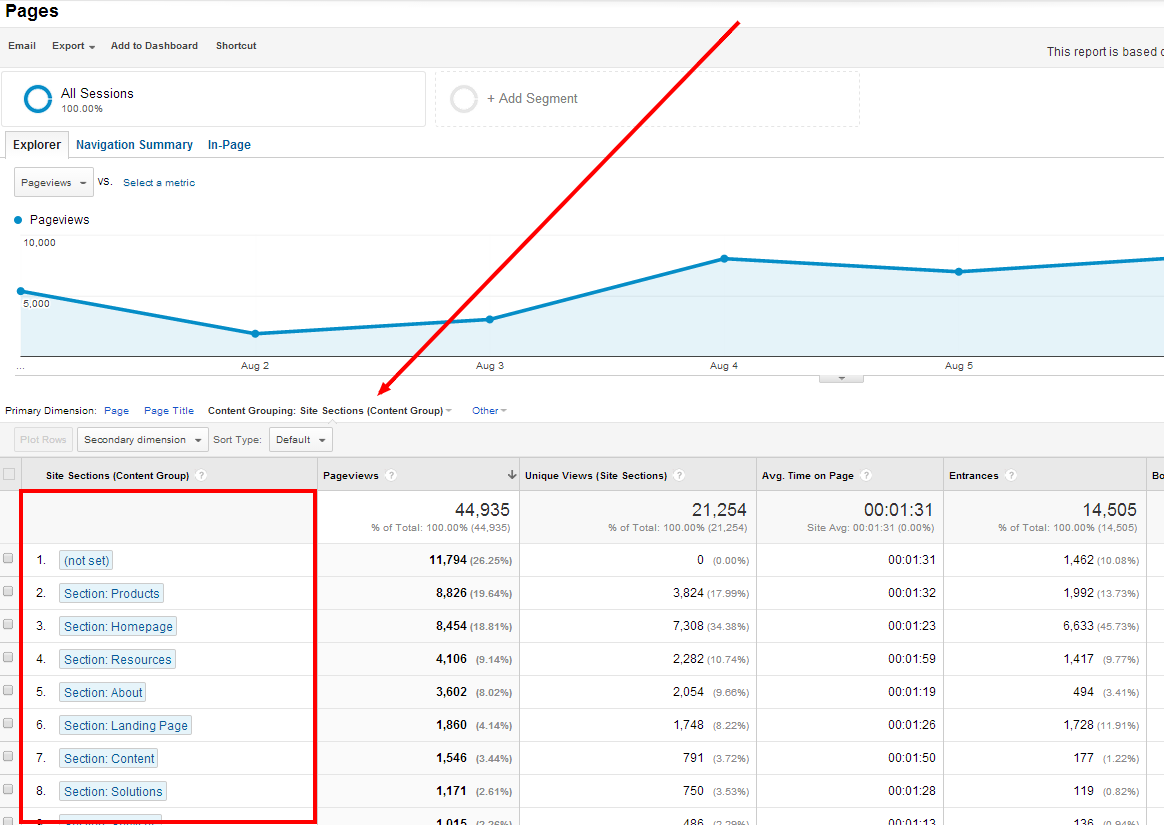Image resolution: width=1164 pixels, height=825 pixels.
Task: Tick the checkbox for the (not set) row
Action: [9, 559]
